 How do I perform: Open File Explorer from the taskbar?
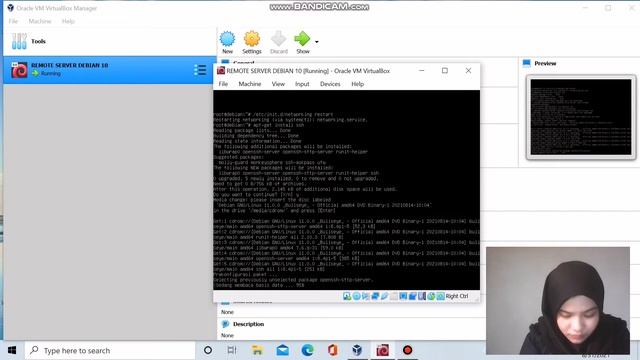[257, 350]
